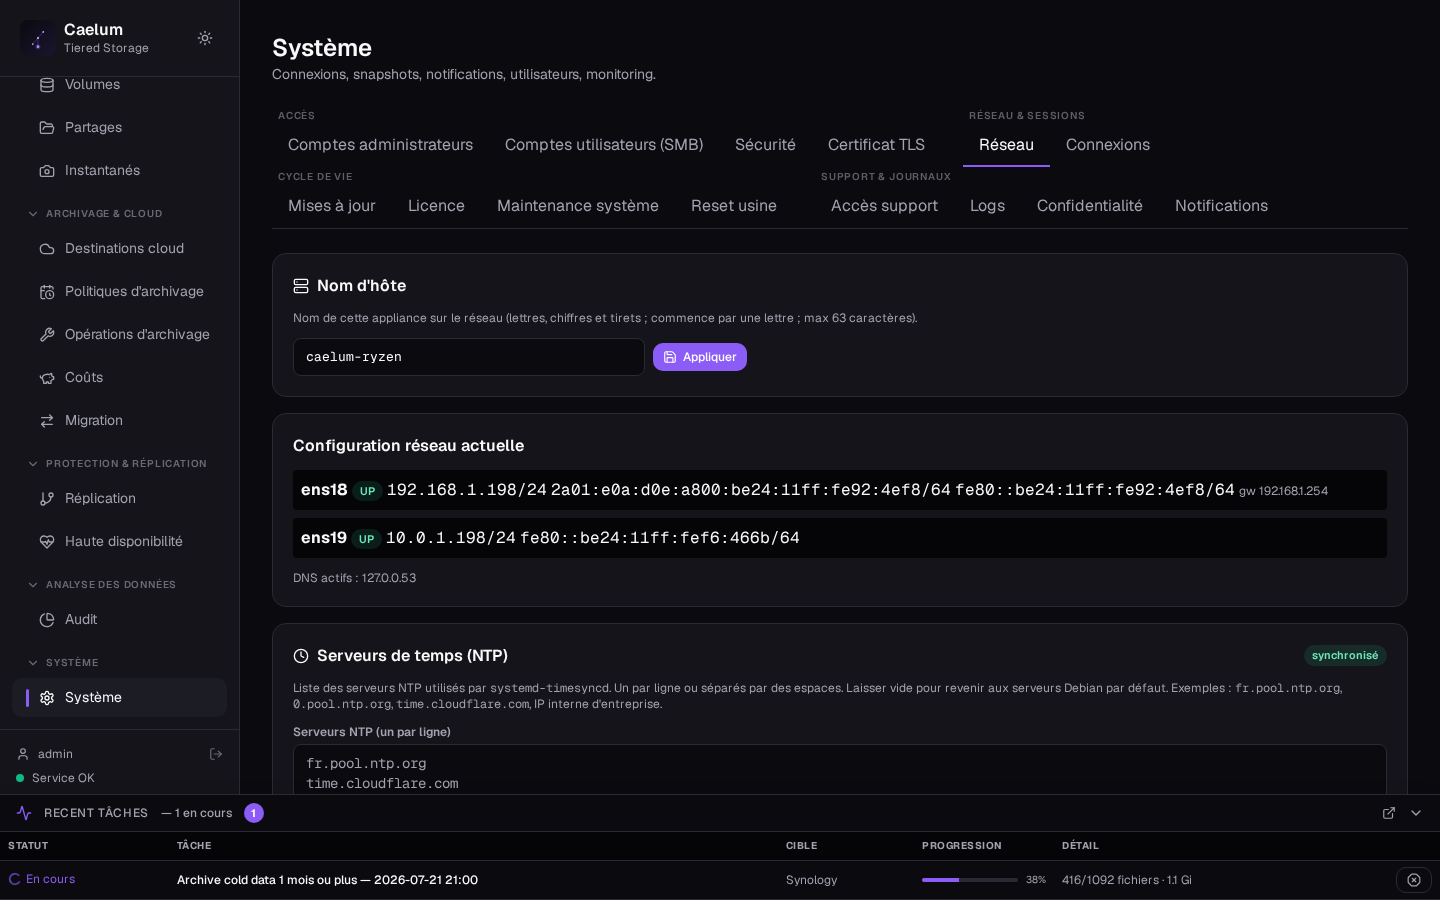
Task: Click the Système gear icon
Action: coord(47,698)
